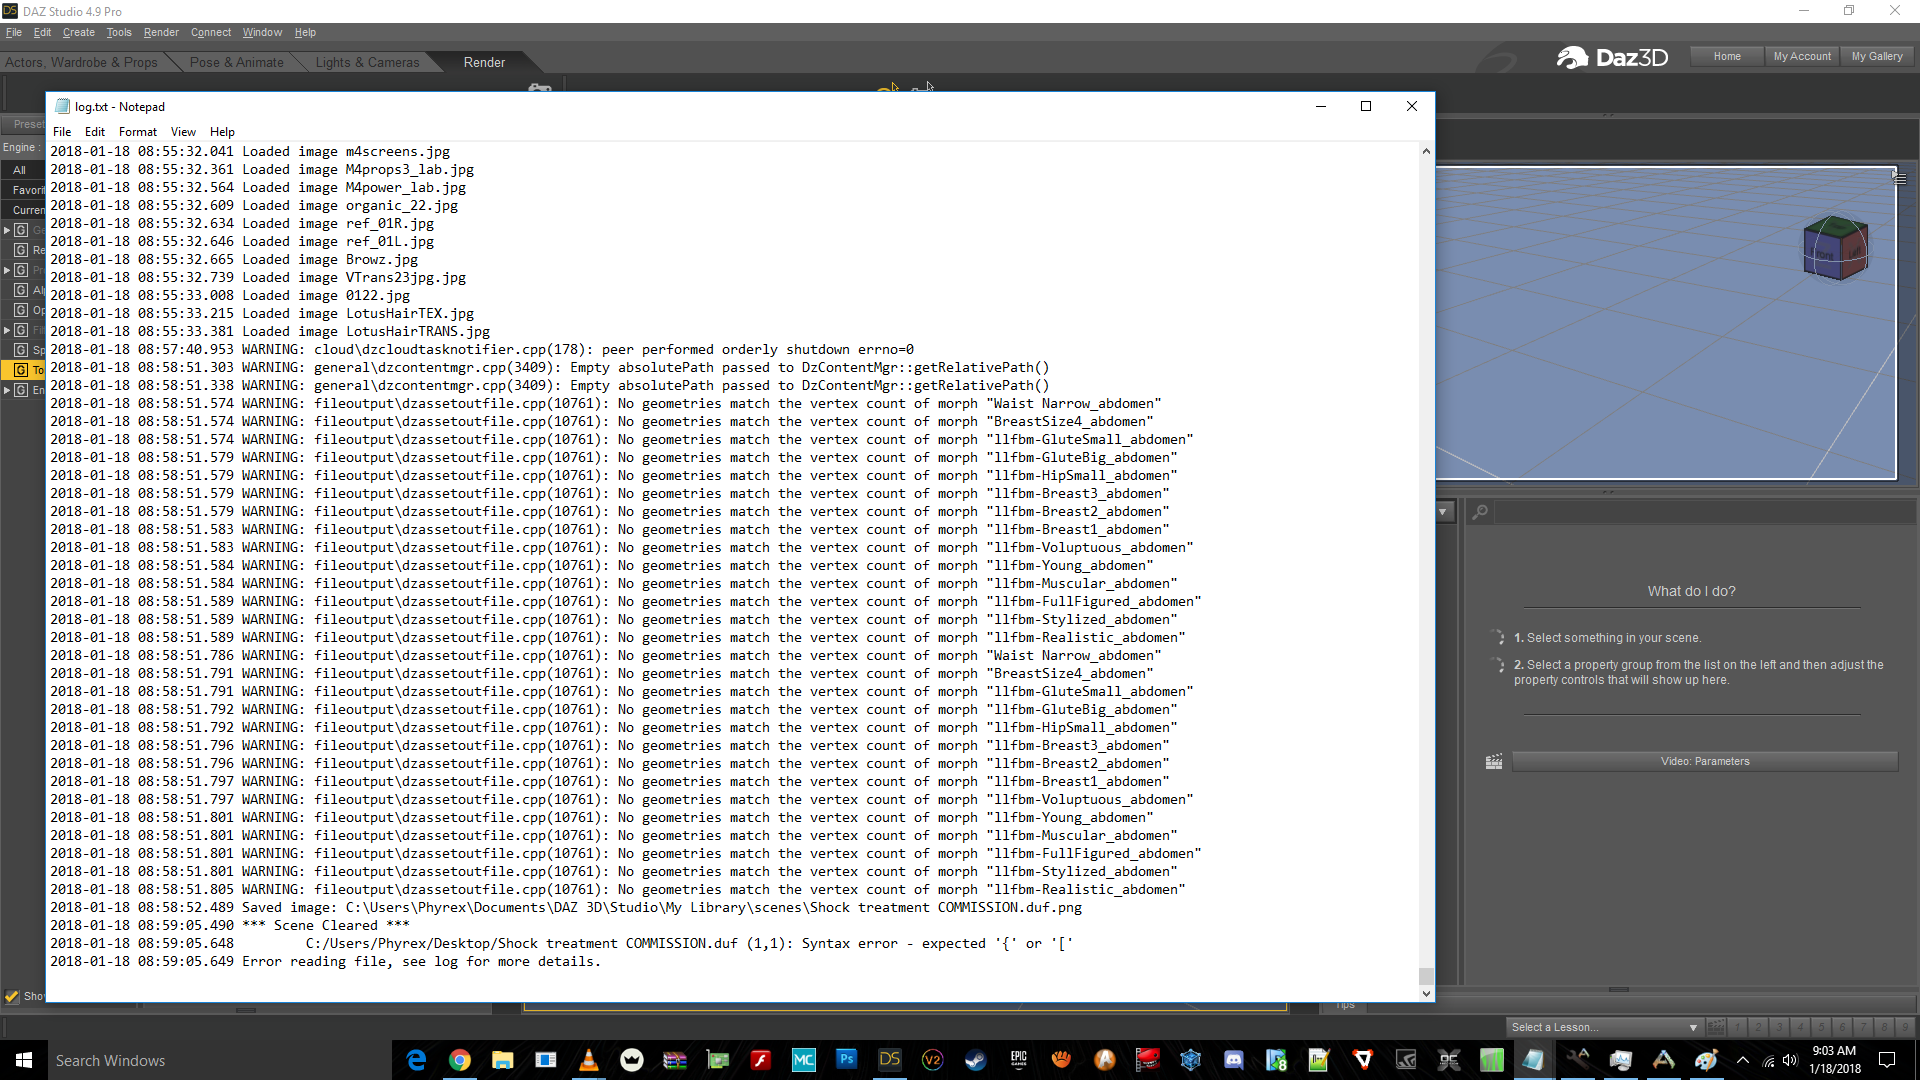Click the Video: Parameters button
Viewport: 1920px width, 1080px height.
click(1704, 762)
